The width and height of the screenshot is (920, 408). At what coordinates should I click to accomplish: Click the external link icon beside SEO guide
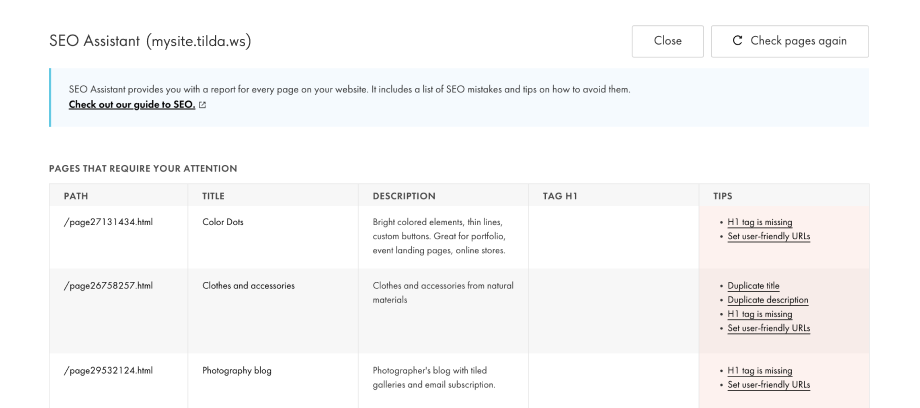click(x=203, y=104)
